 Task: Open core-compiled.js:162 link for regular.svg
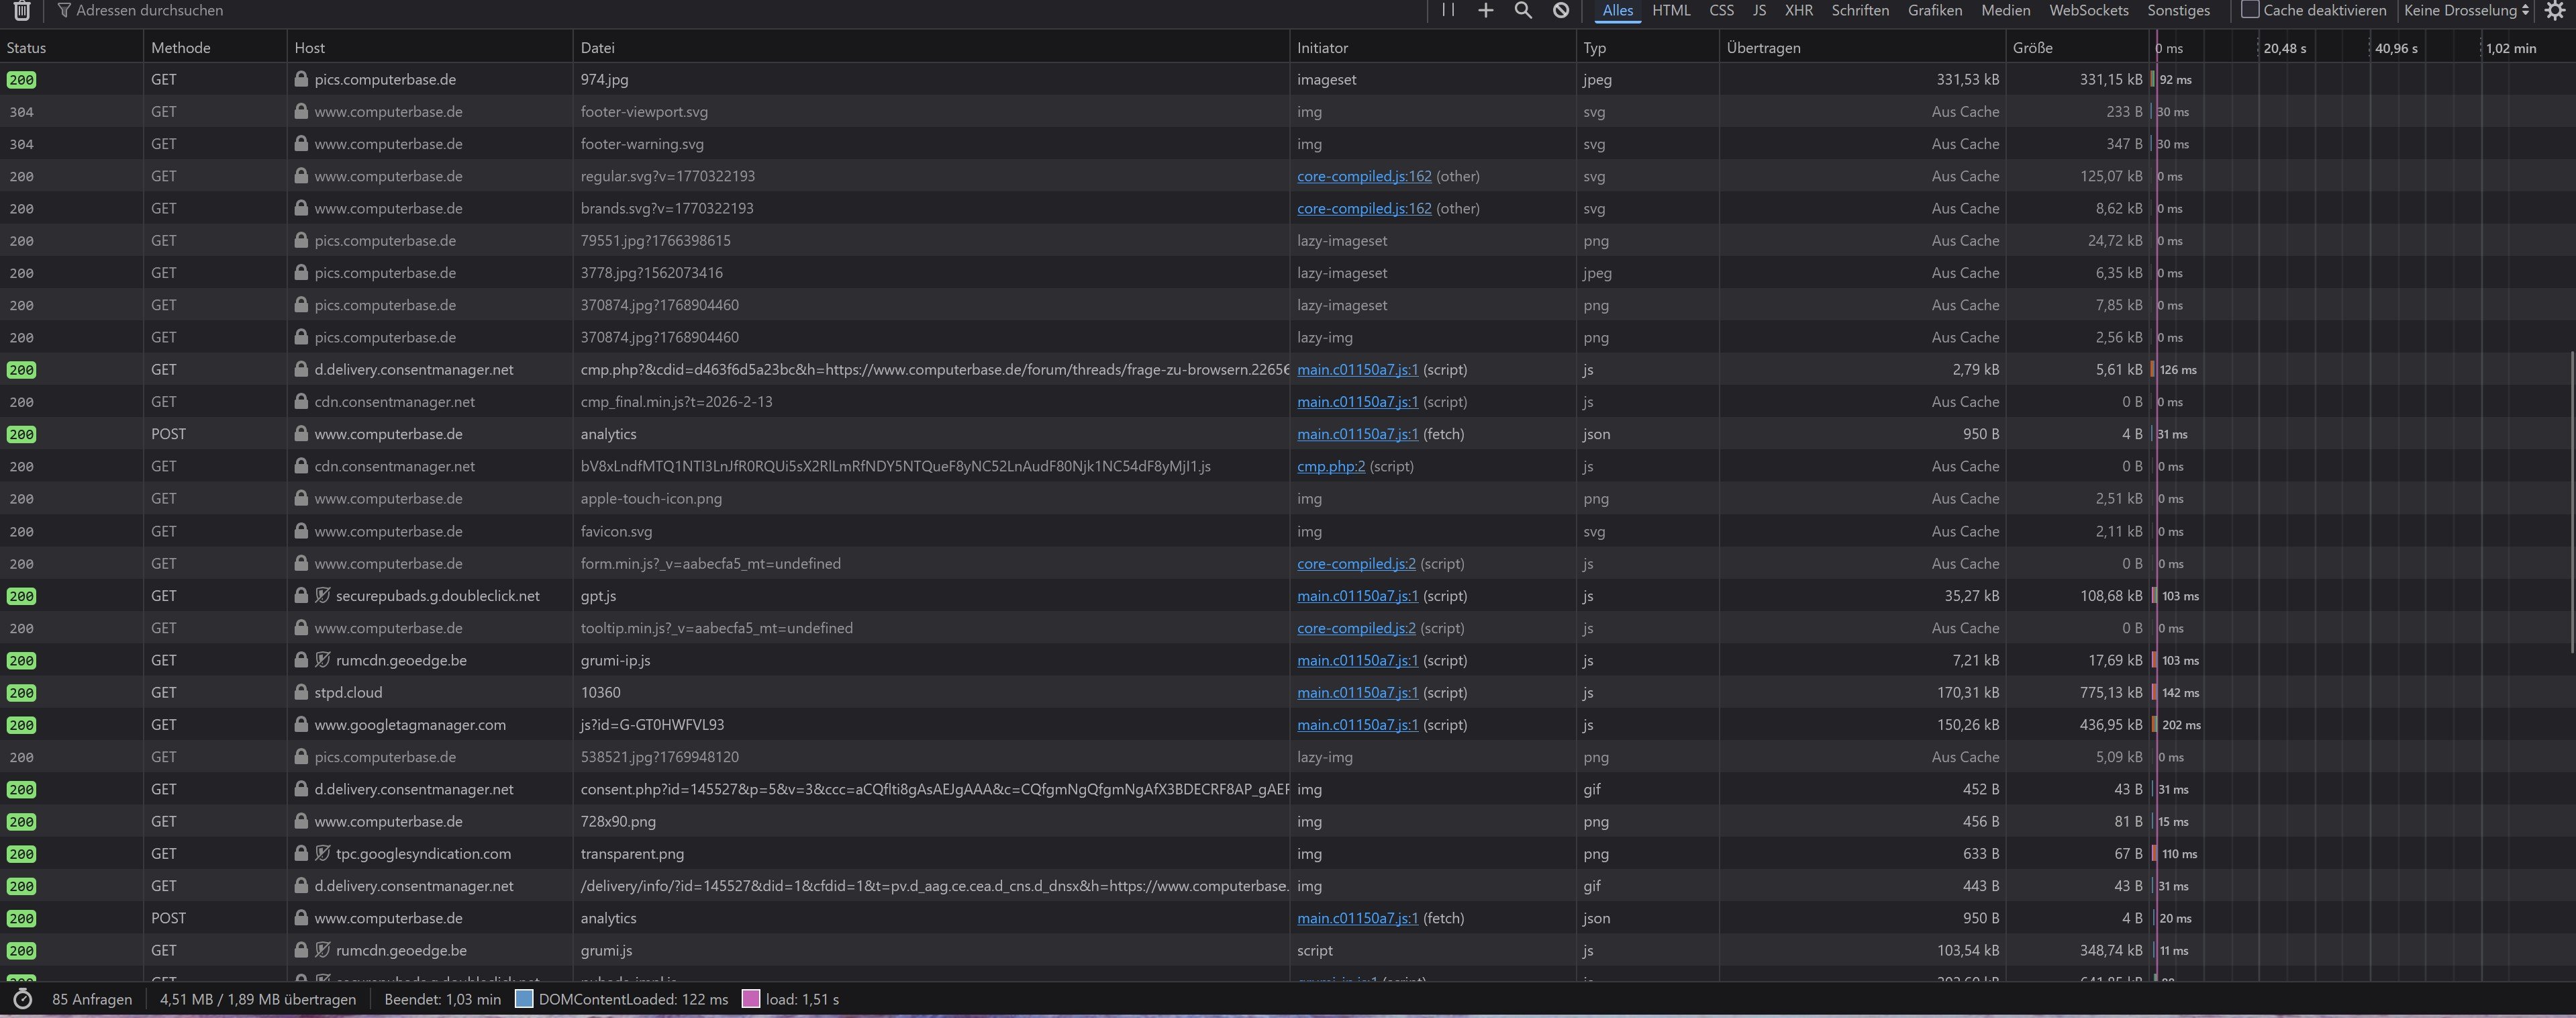(1363, 176)
